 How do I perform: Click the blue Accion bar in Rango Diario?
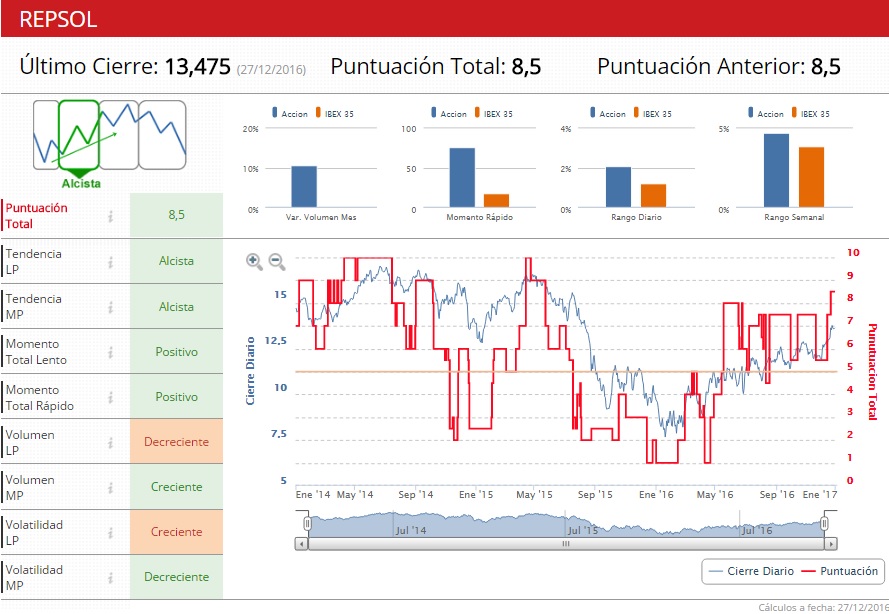619,187
